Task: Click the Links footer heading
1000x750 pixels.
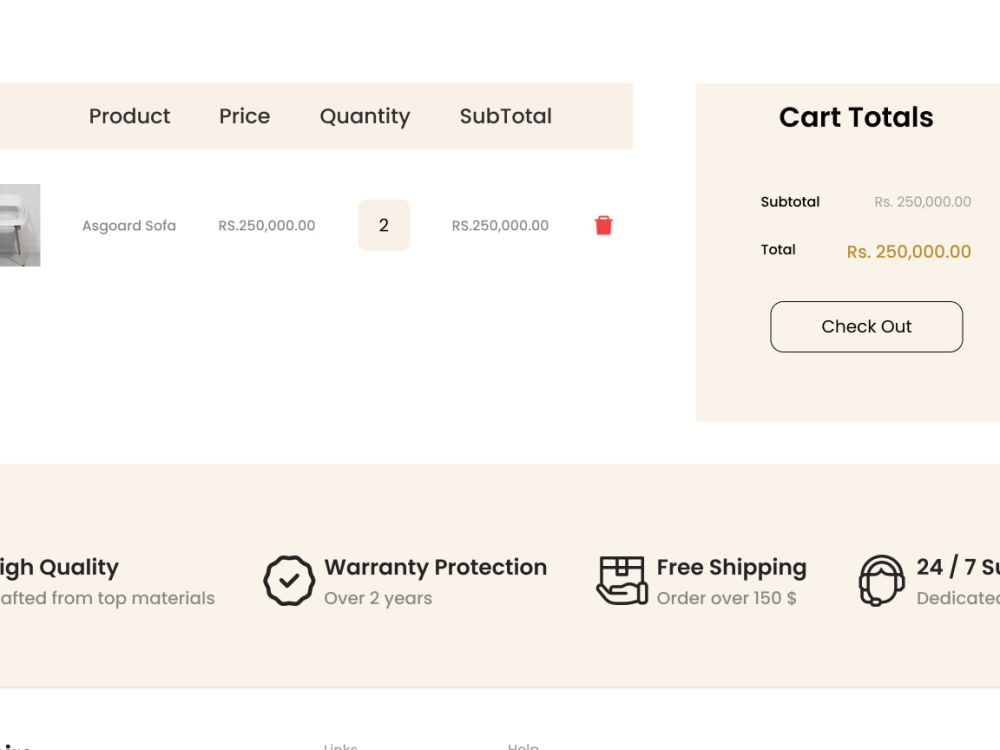Action: [341, 746]
